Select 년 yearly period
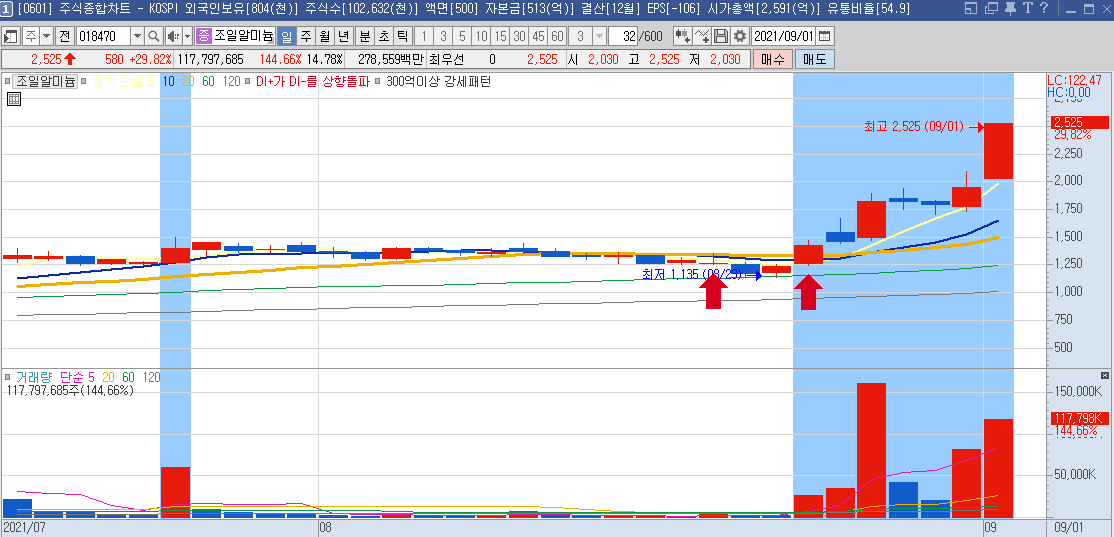Screen dimensions: 1114x537 [343, 36]
